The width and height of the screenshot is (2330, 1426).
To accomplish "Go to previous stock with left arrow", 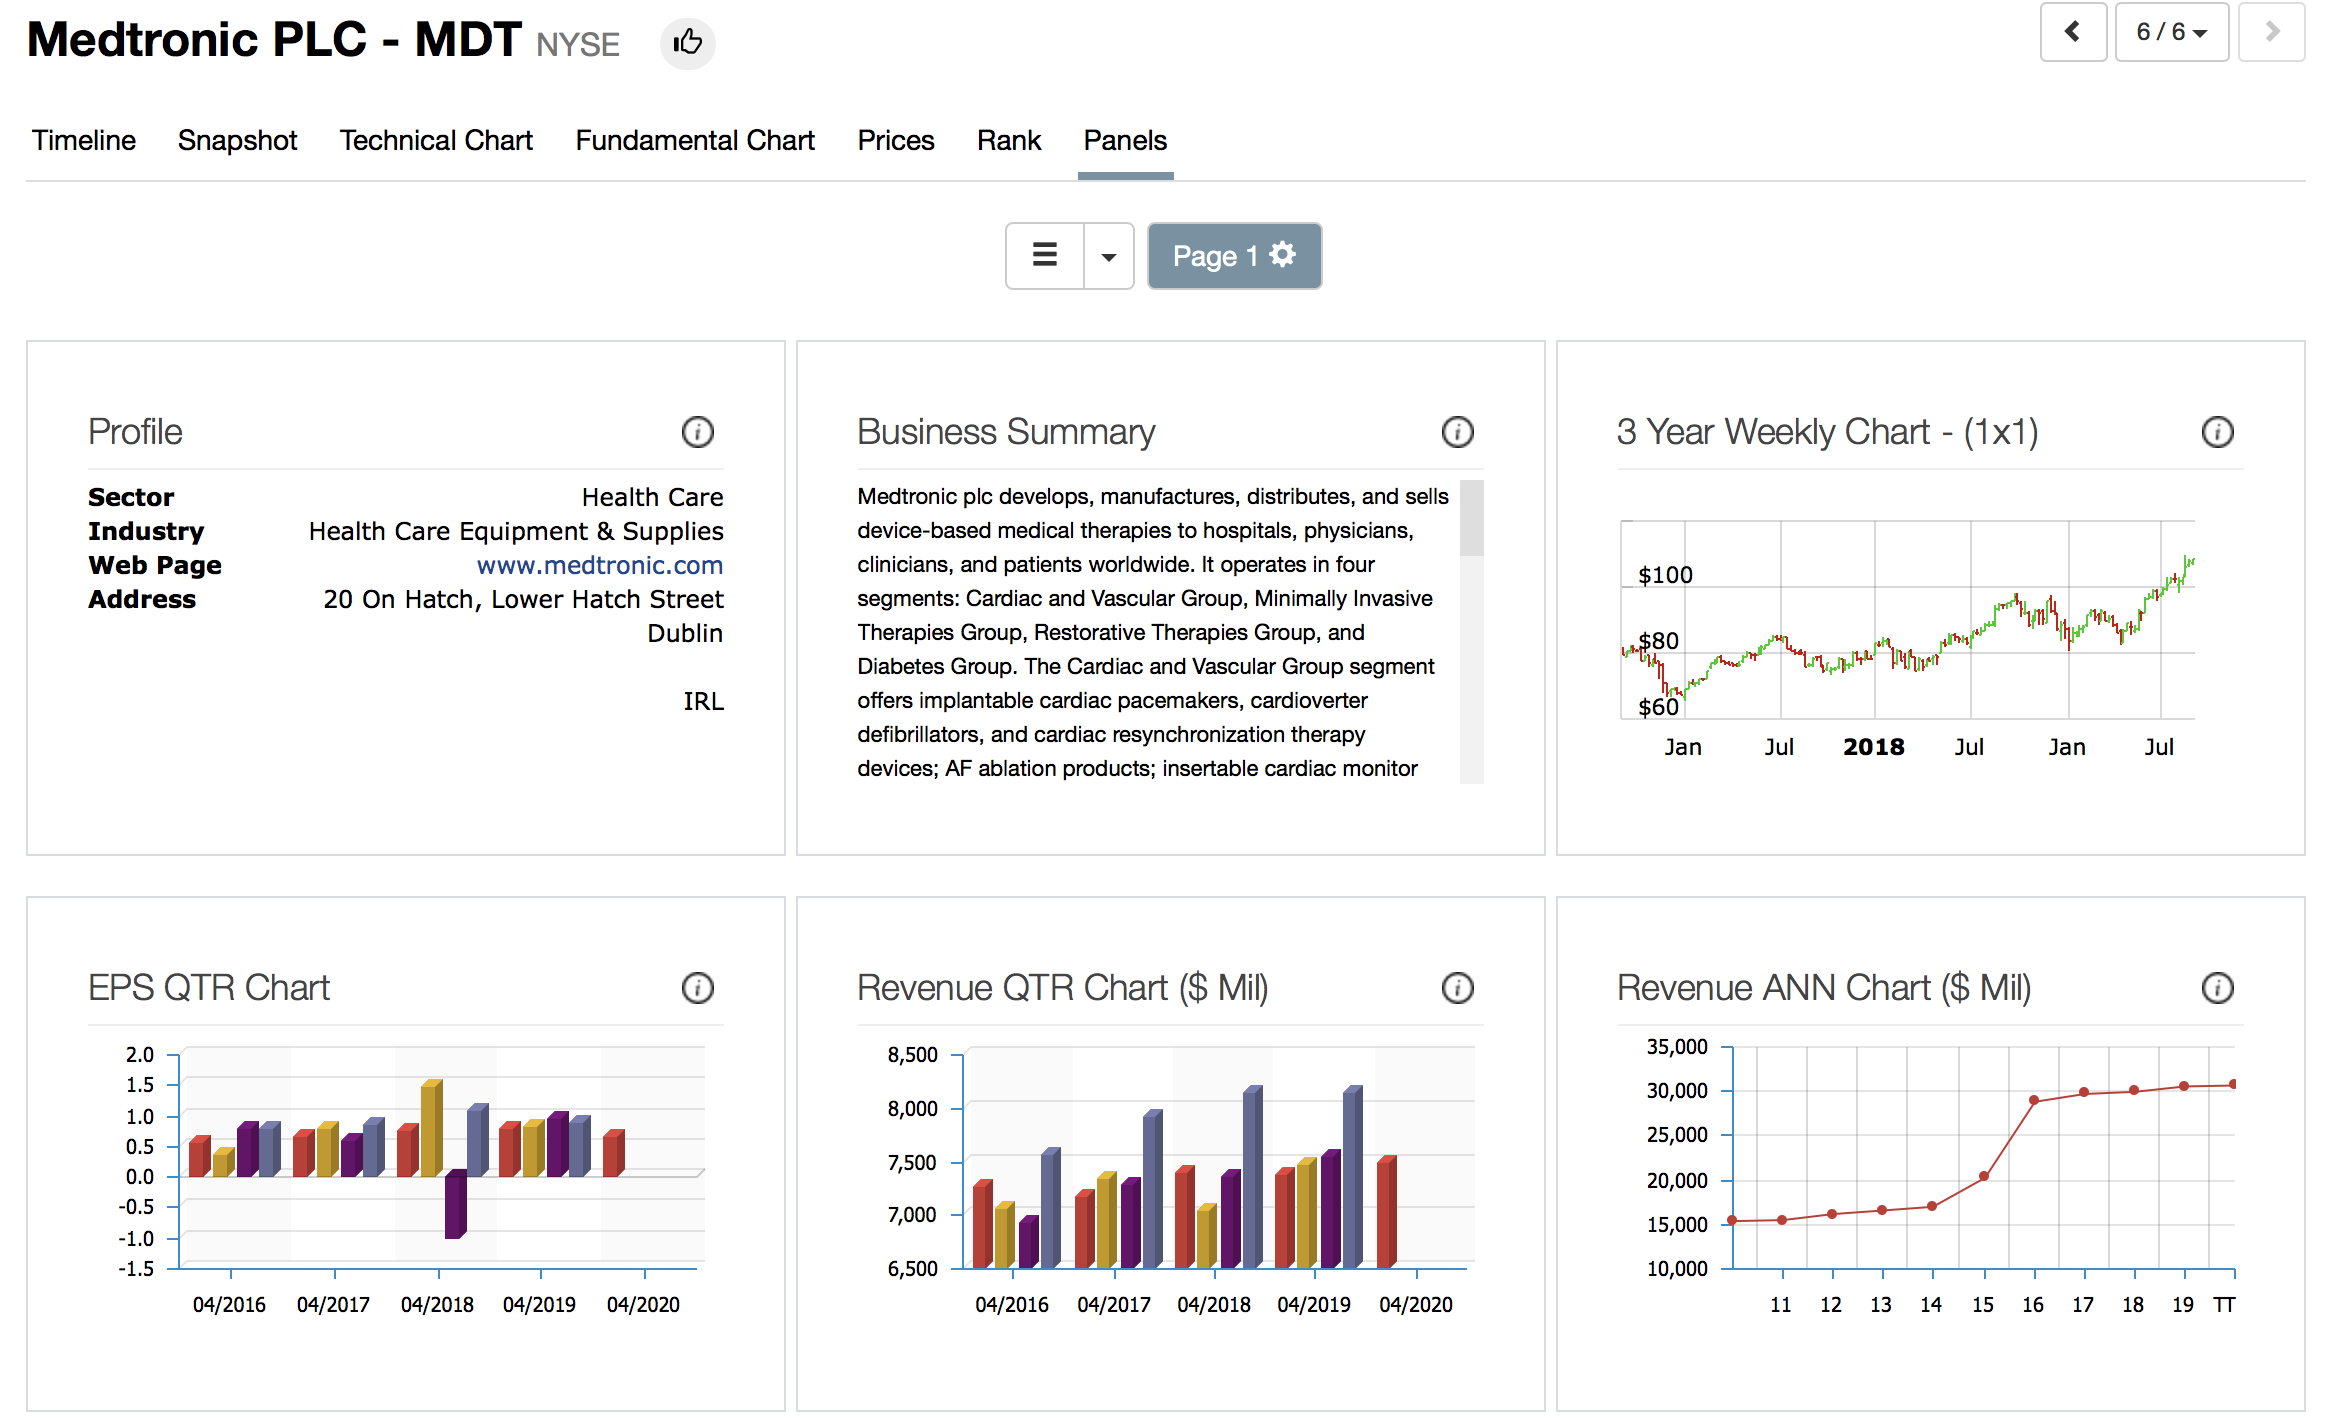I will [2073, 32].
